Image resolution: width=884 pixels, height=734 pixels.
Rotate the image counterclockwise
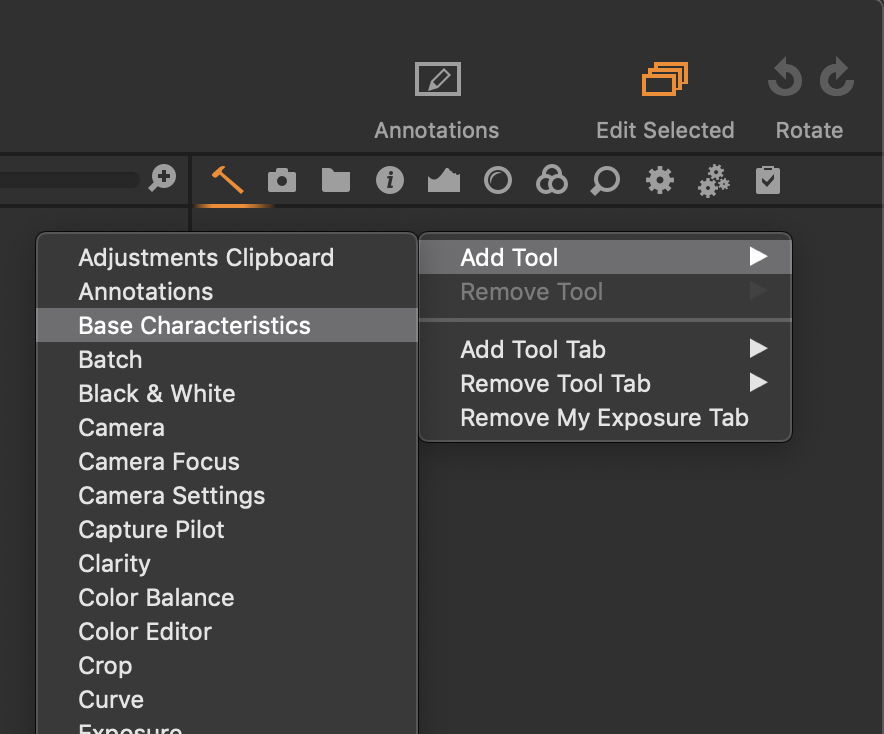tap(785, 79)
